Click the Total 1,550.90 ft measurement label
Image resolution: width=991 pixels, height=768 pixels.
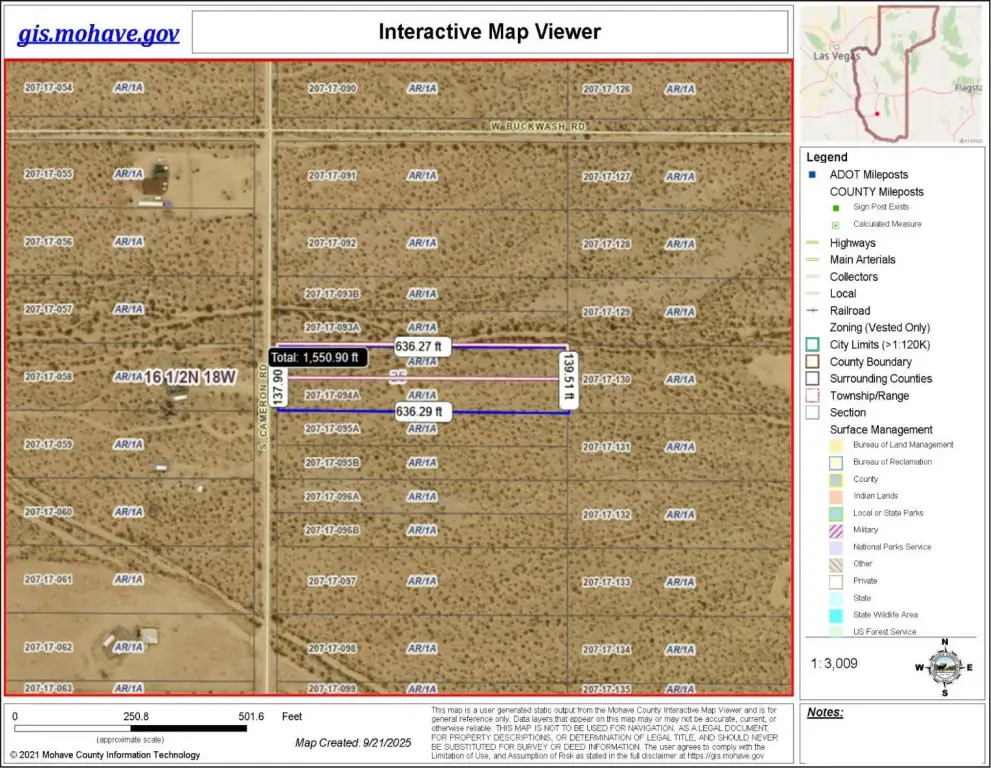tap(319, 357)
